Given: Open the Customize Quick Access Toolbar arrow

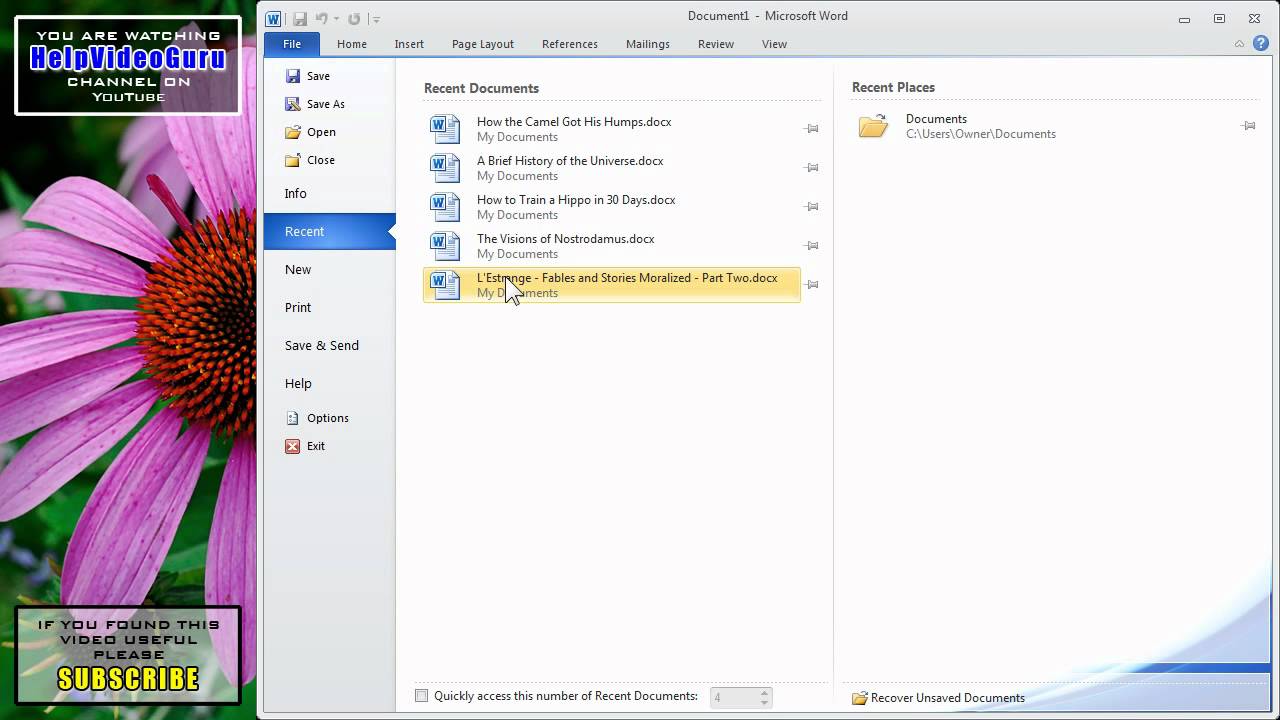Looking at the screenshot, I should coord(376,19).
